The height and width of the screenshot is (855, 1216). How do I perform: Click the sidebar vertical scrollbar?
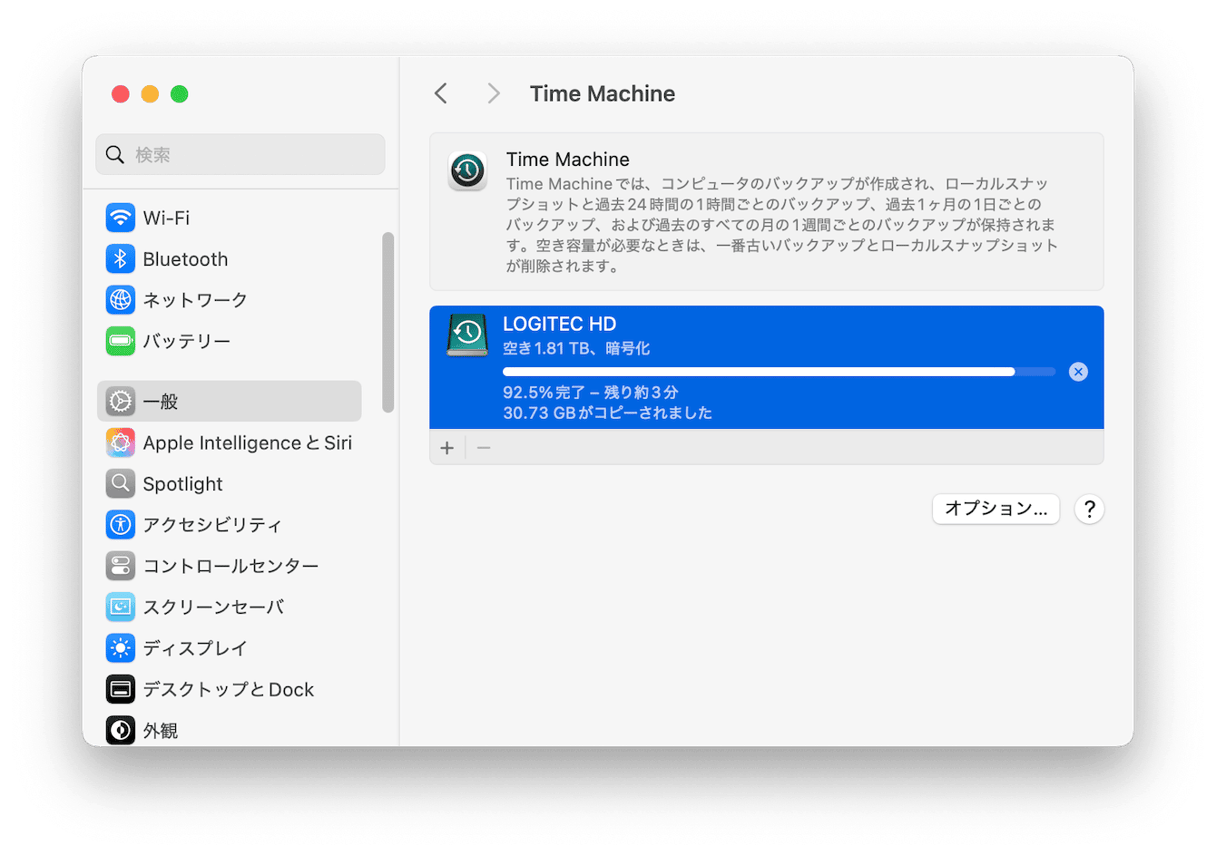(388, 322)
